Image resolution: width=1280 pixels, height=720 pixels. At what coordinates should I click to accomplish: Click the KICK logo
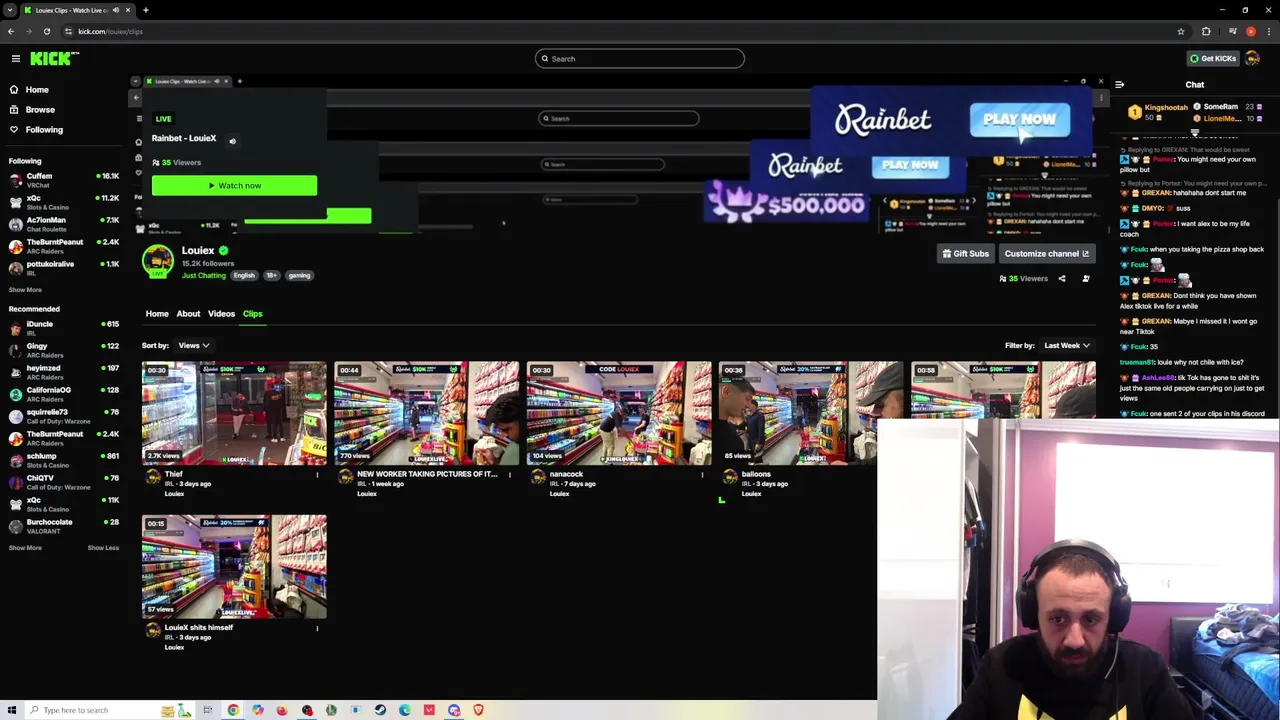(x=53, y=59)
